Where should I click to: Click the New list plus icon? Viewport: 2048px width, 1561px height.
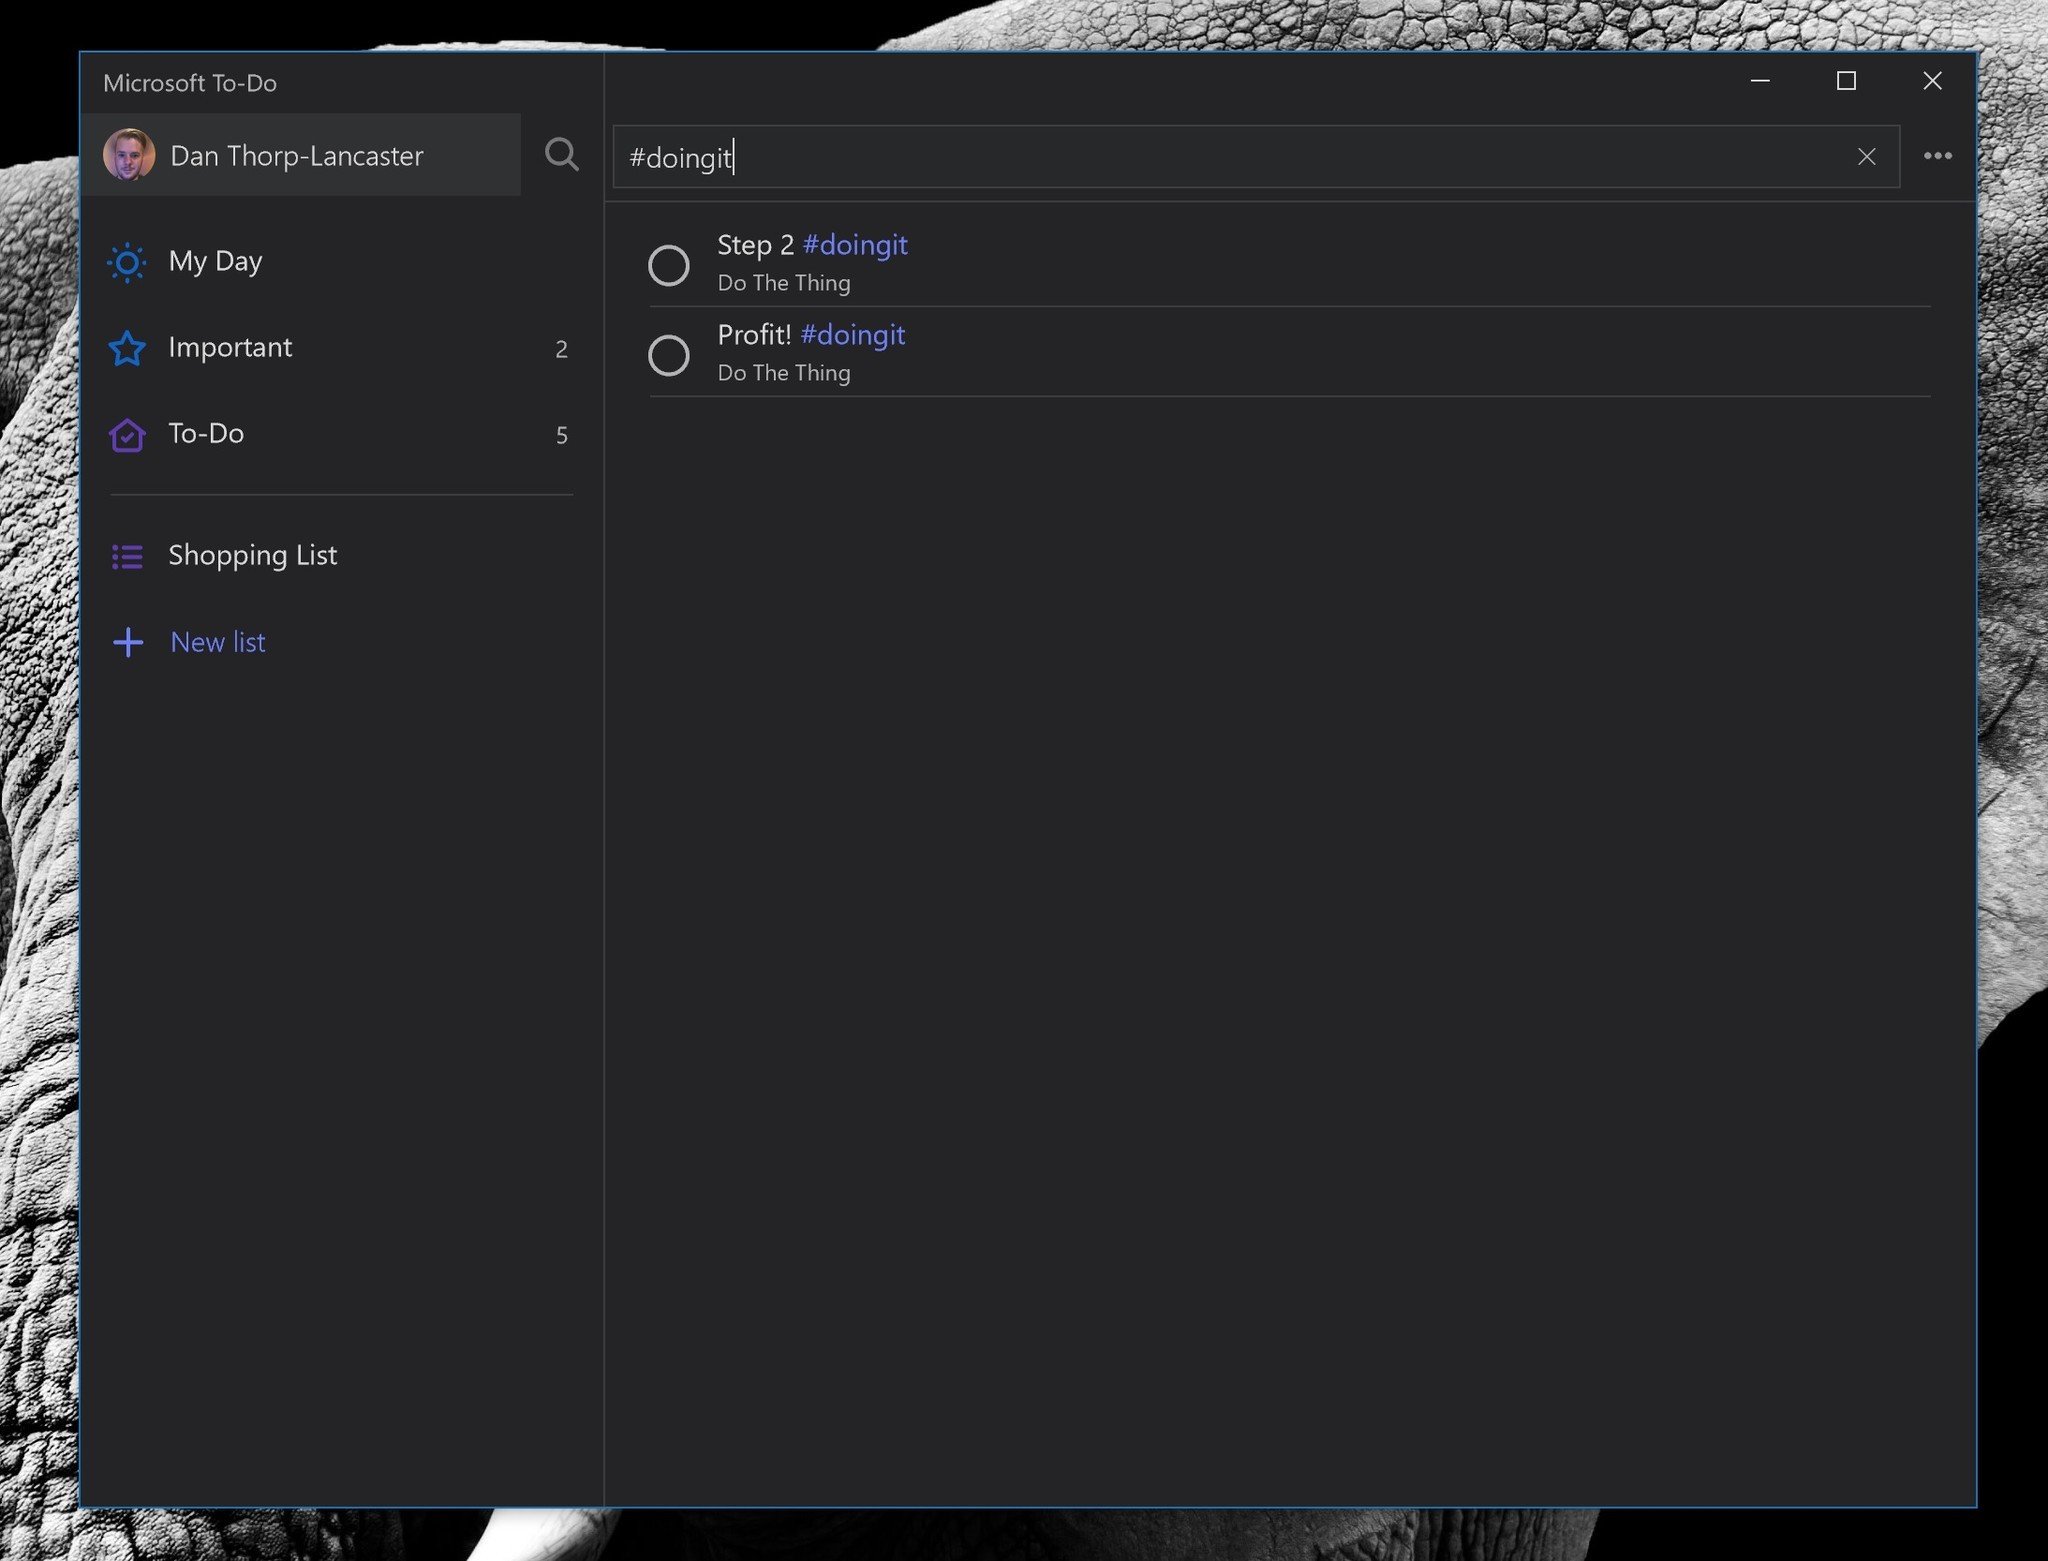tap(128, 643)
